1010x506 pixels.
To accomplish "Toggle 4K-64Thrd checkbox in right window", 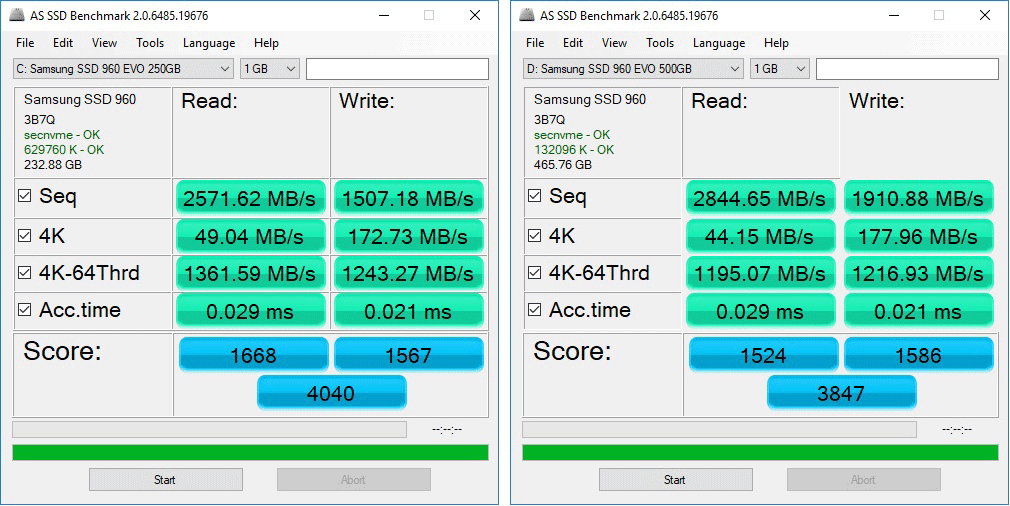I will coord(535,273).
